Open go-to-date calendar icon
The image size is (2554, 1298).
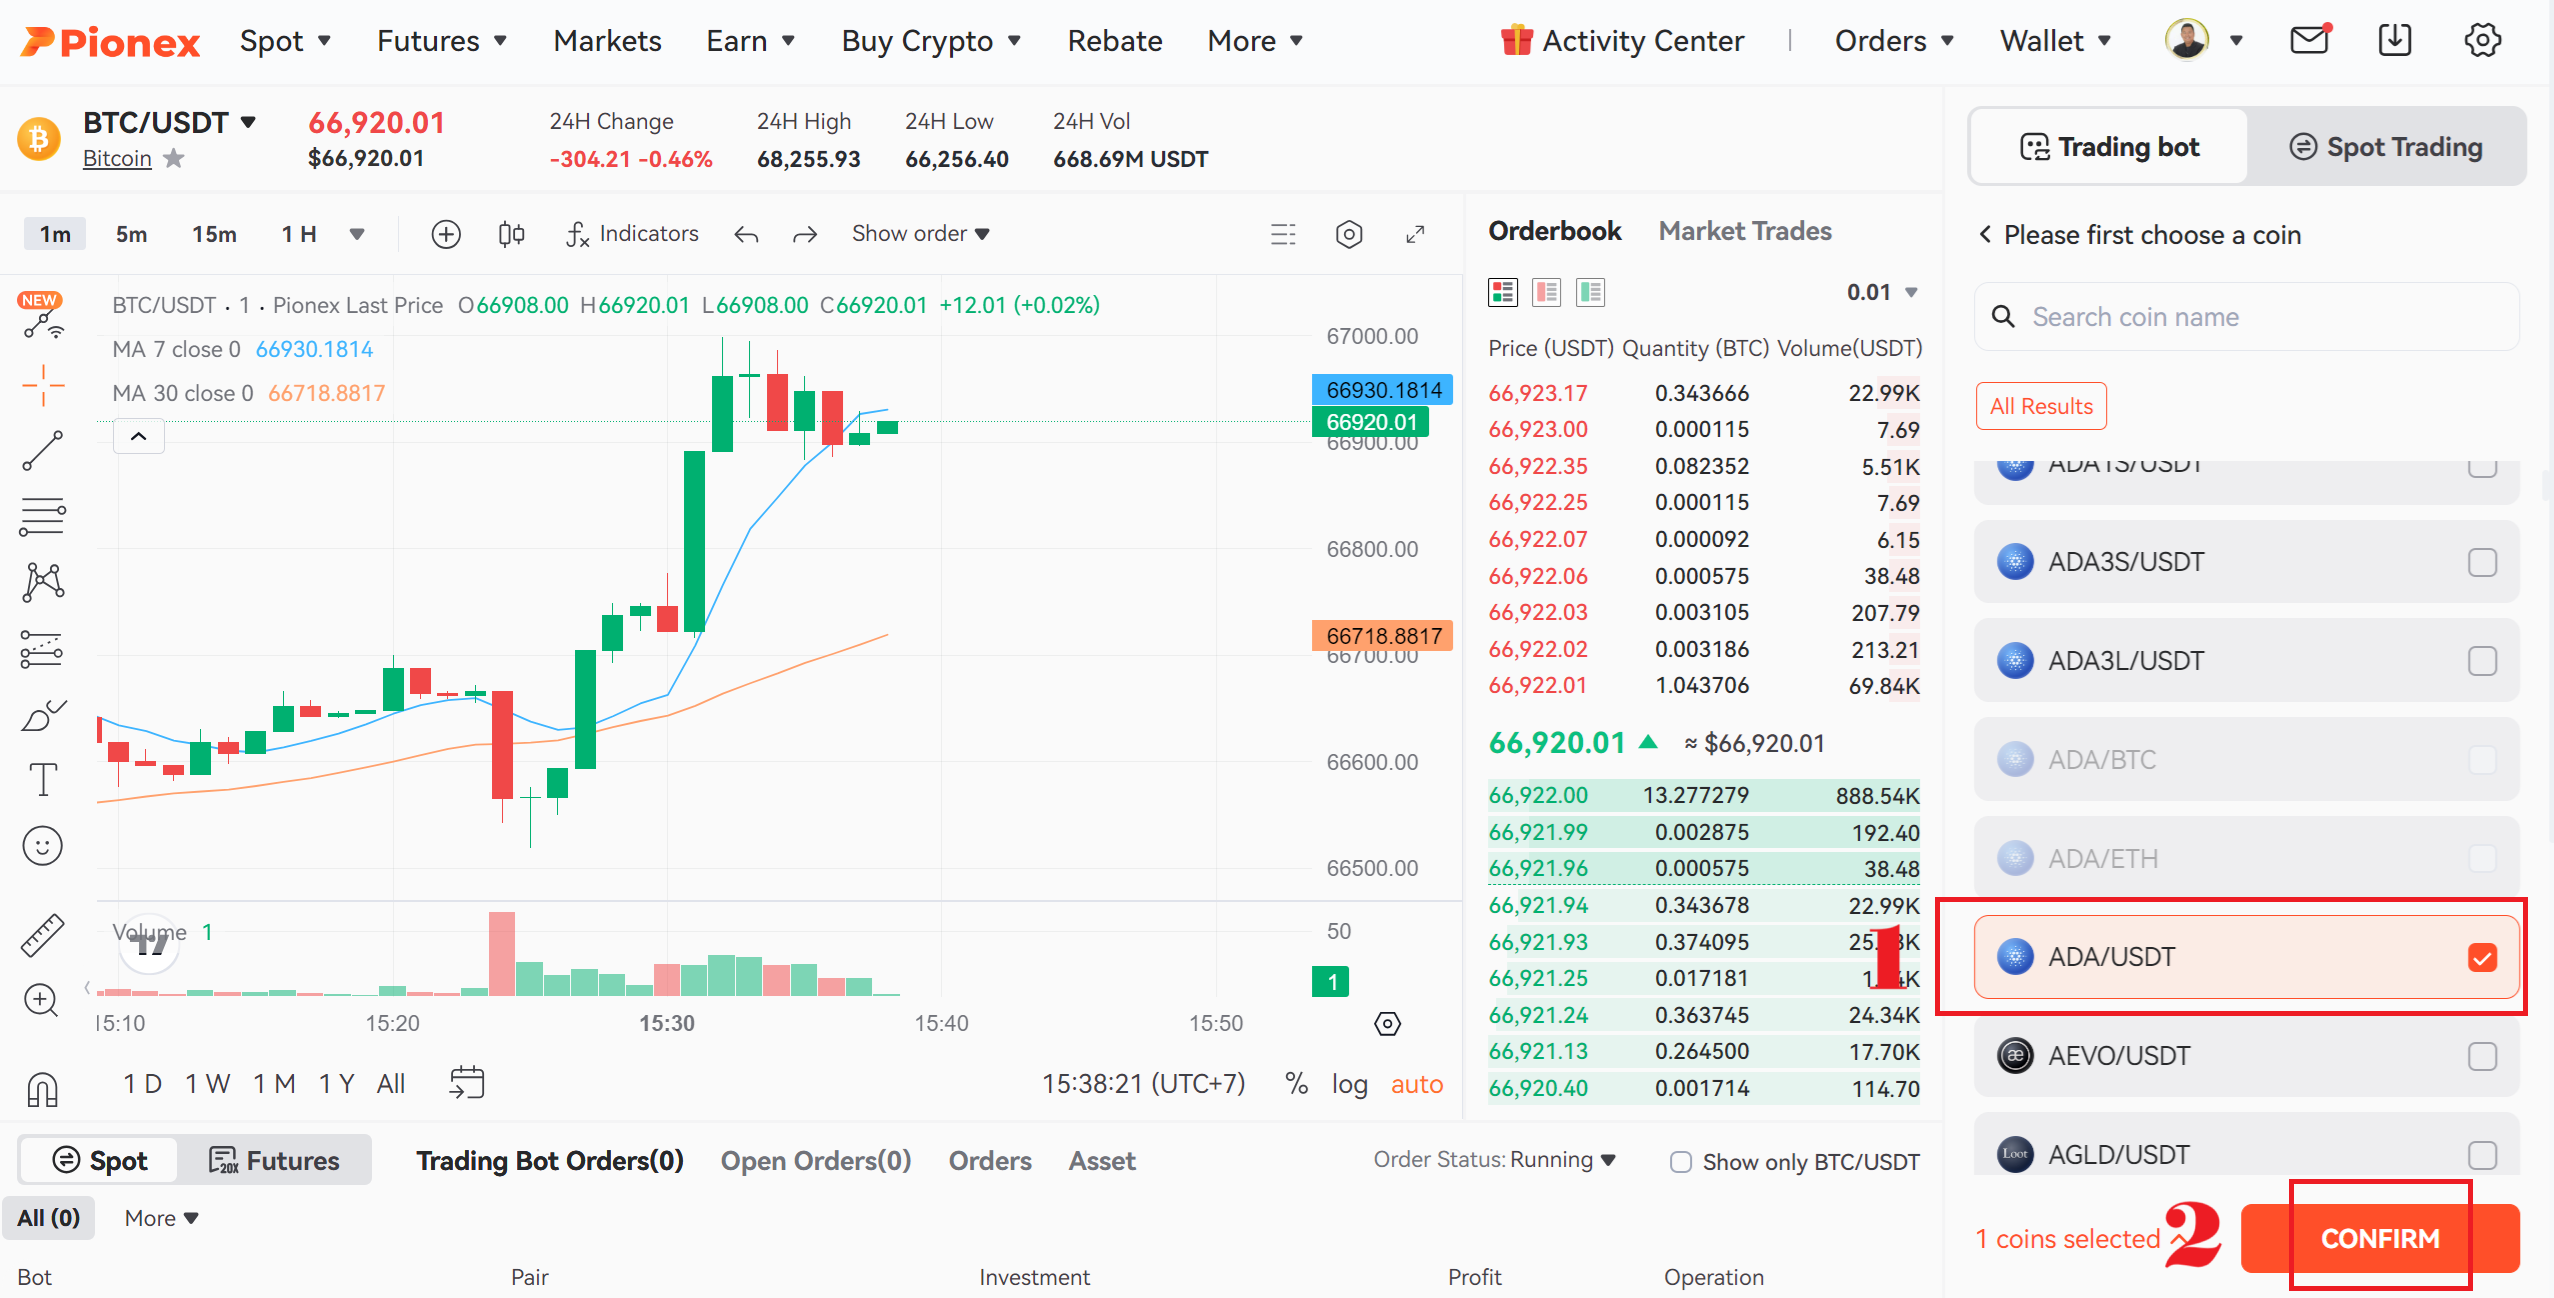(467, 1083)
